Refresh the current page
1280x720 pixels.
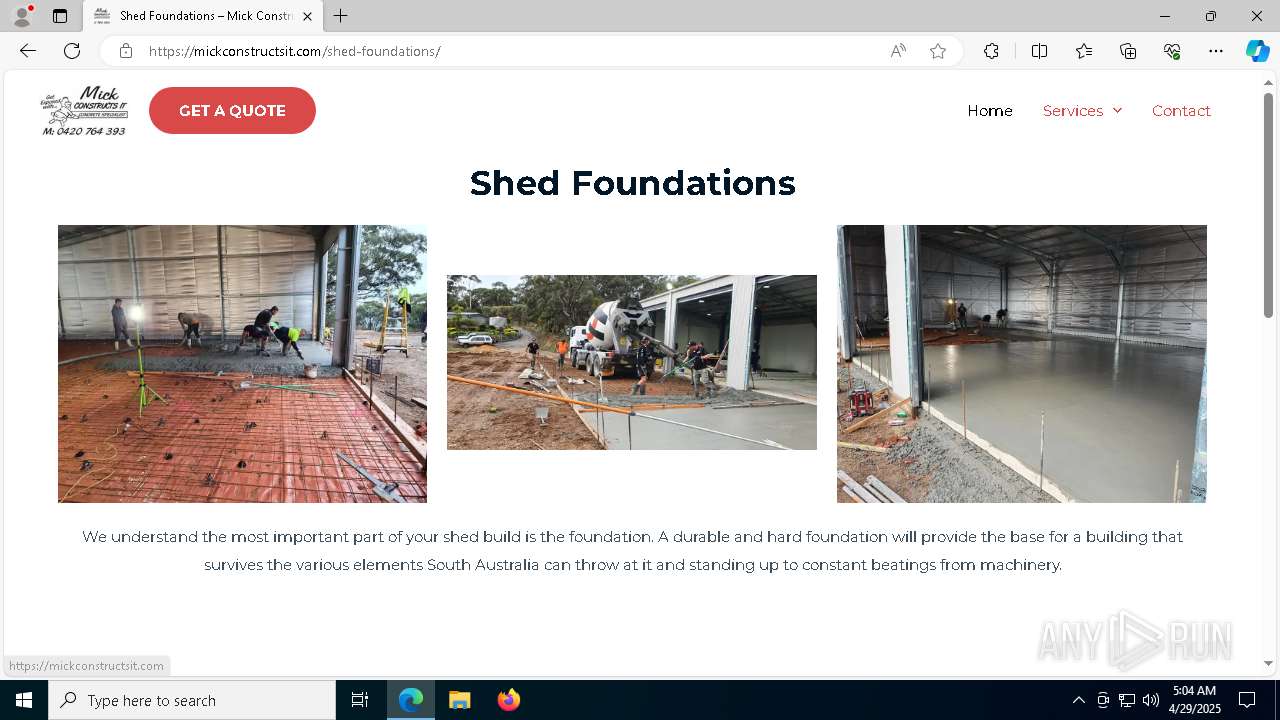pyautogui.click(x=72, y=51)
